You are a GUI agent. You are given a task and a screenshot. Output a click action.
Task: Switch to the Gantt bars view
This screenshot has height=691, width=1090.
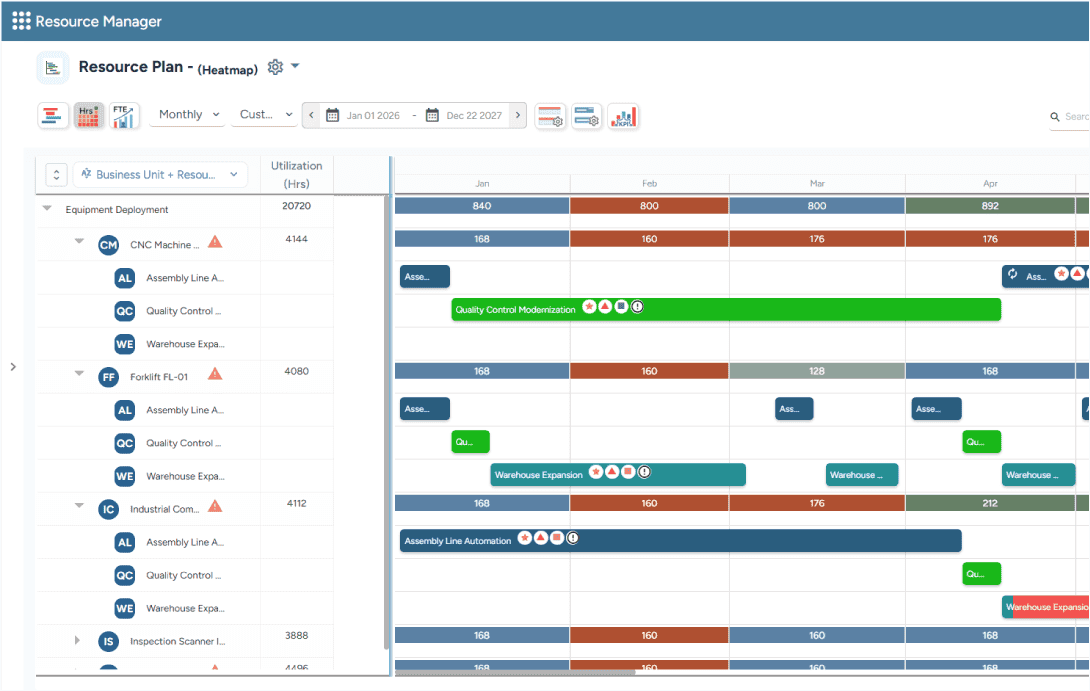52,115
